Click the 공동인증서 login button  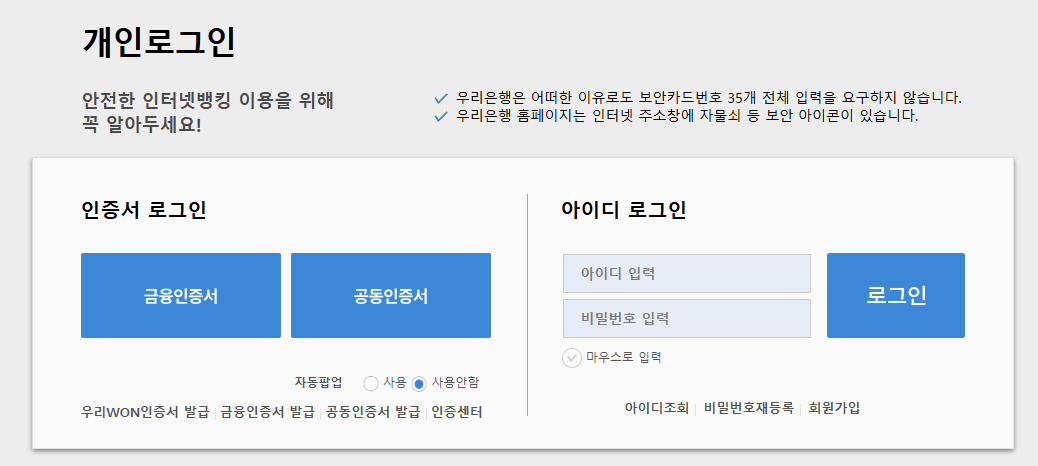tap(391, 295)
